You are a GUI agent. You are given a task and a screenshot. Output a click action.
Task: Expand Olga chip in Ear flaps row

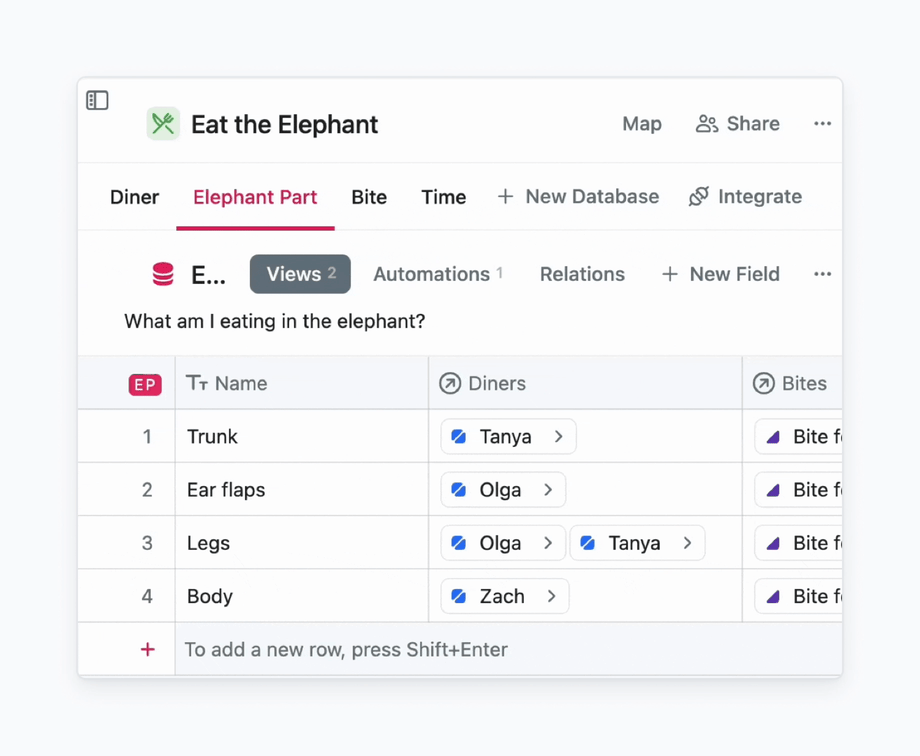[548, 490]
